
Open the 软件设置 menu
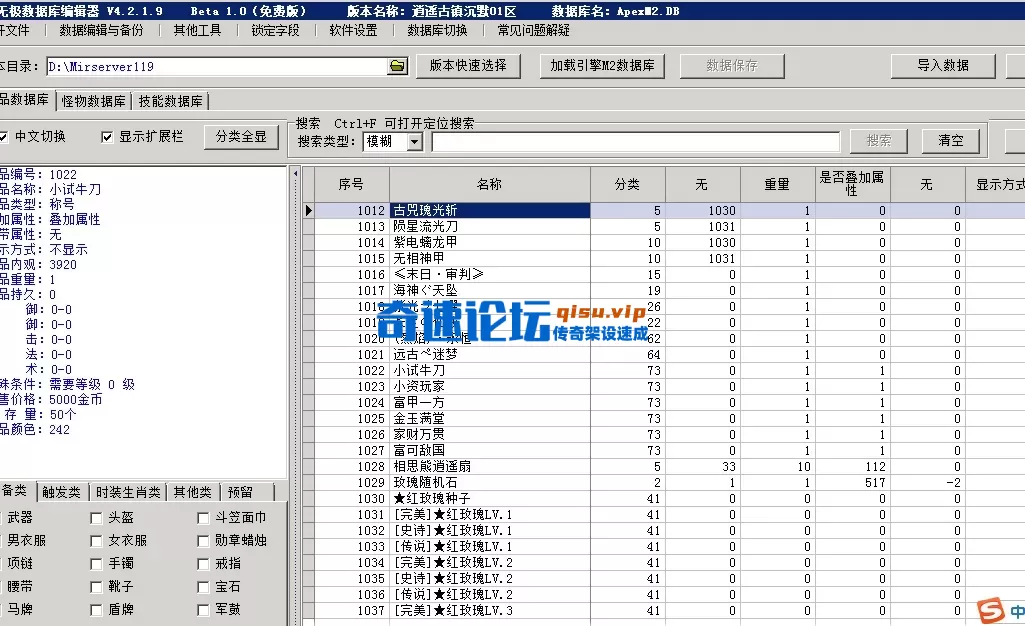pos(353,30)
